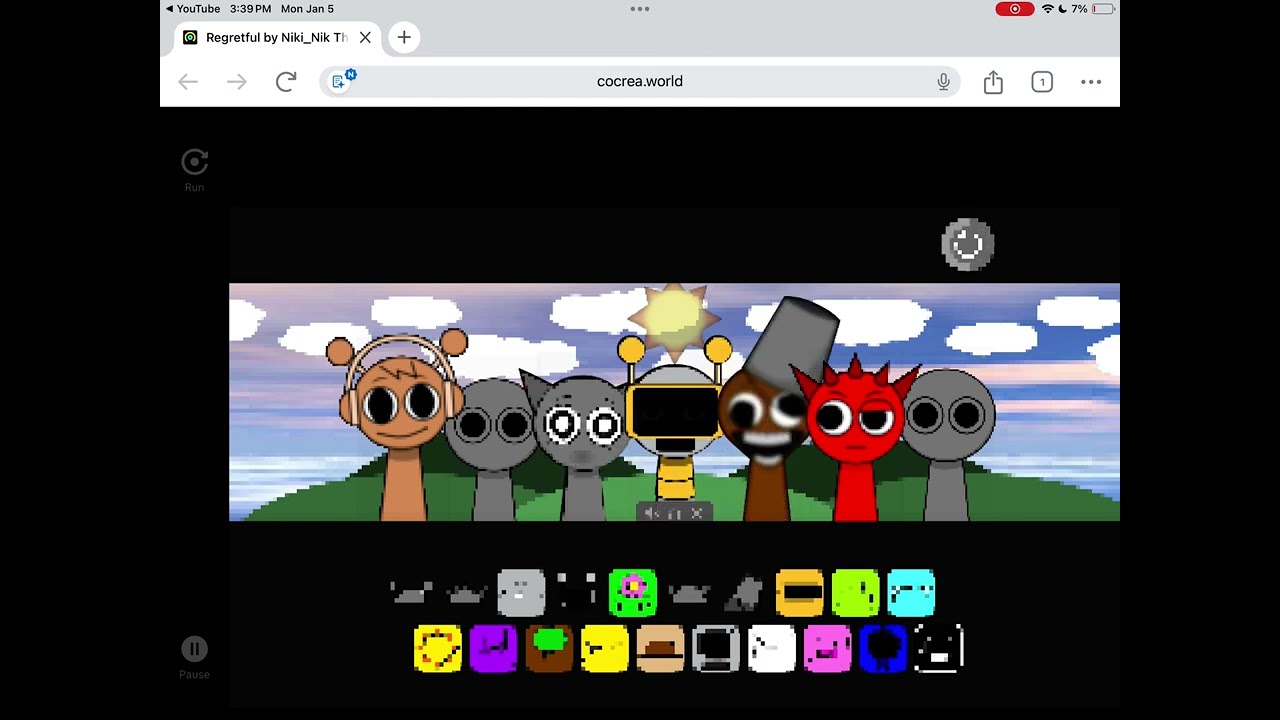Pick the yellow icon with orange ring
Image resolution: width=1280 pixels, height=720 pixels.
pyautogui.click(x=438, y=649)
